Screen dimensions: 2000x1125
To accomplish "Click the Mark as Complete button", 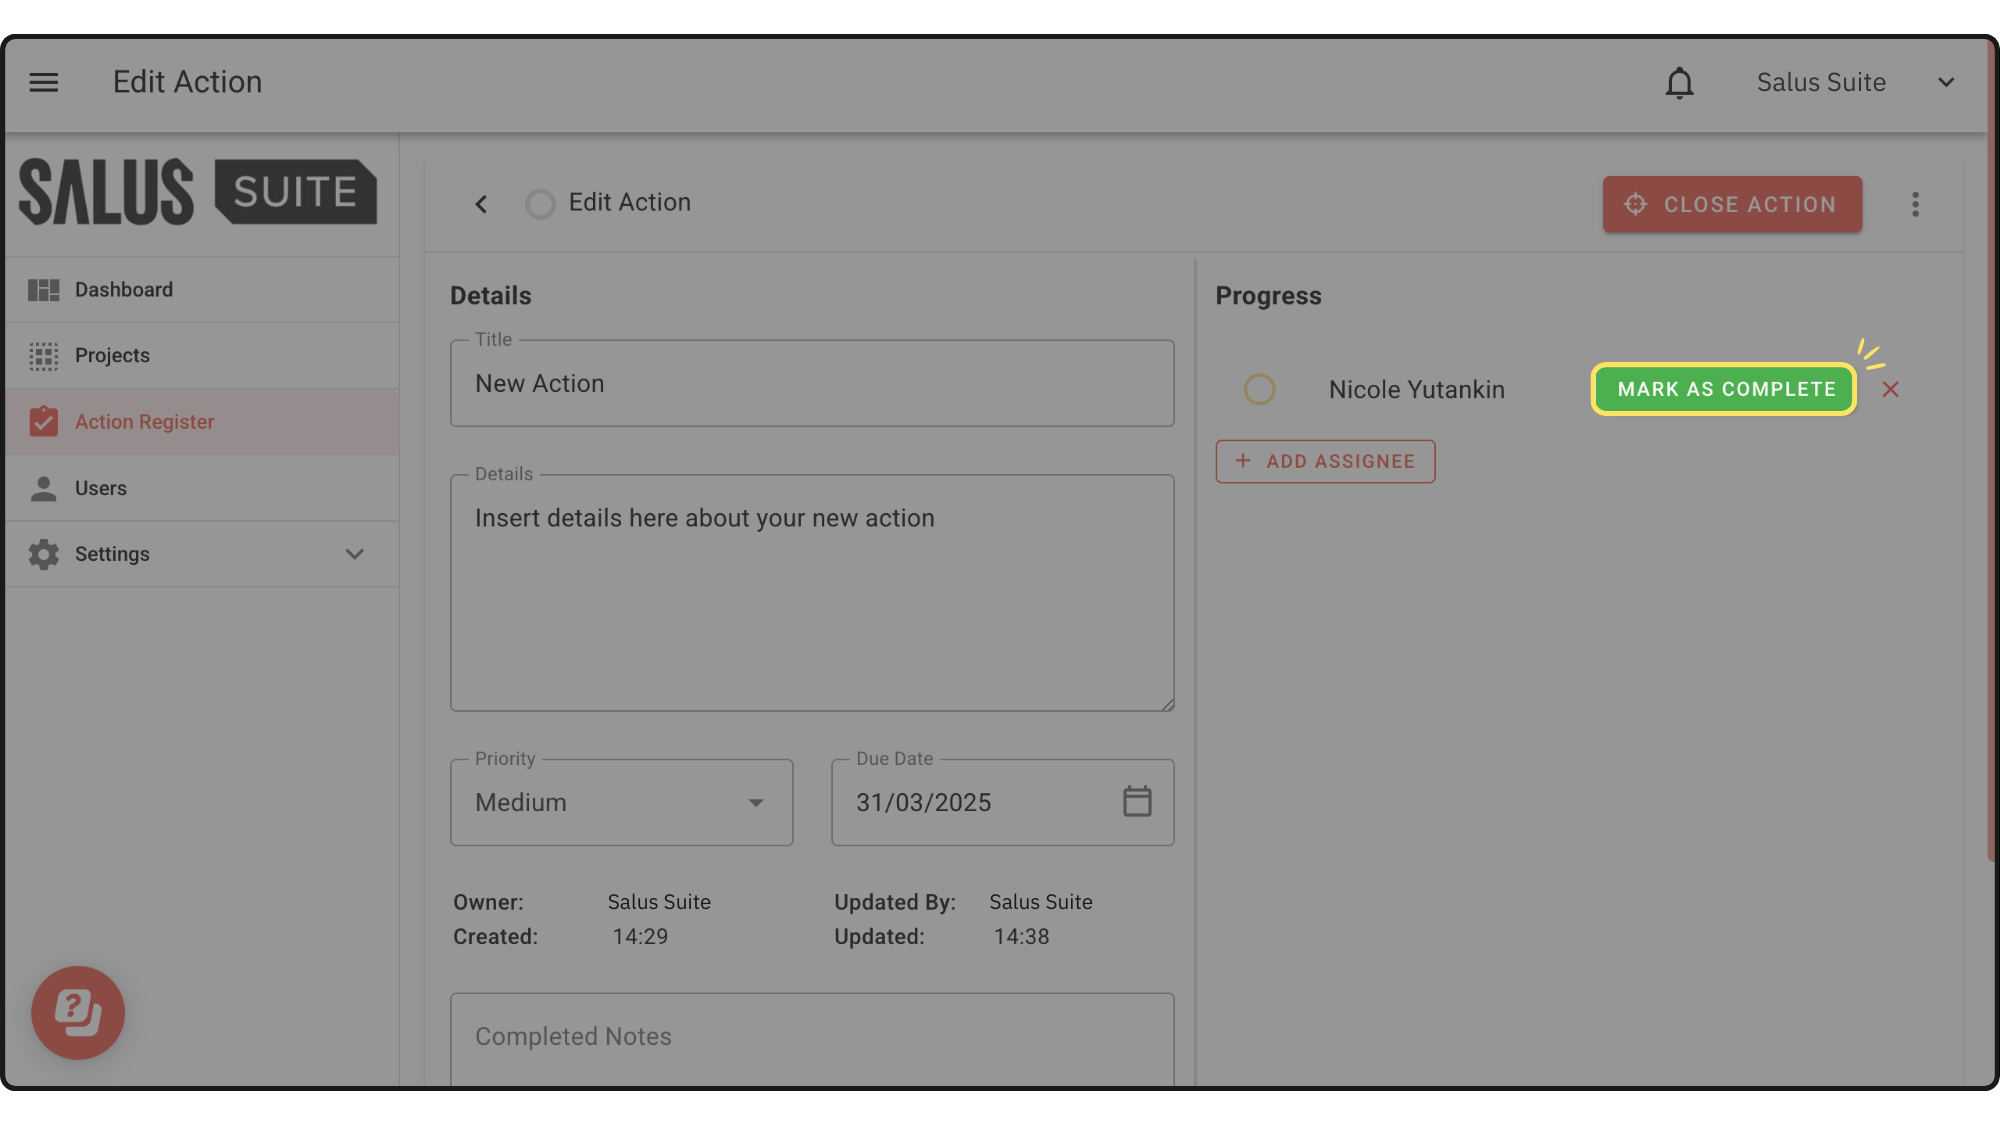I will (1725, 389).
